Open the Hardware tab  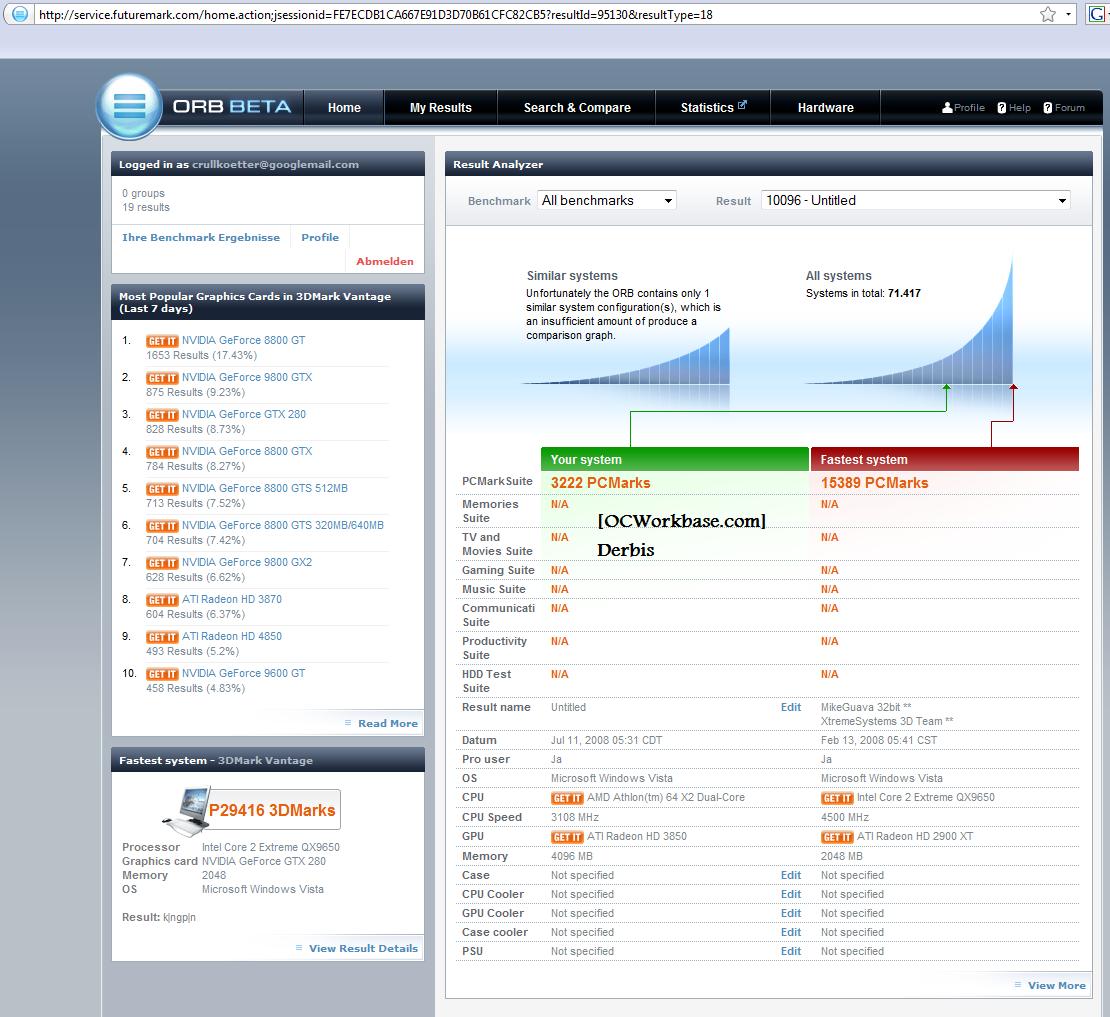[x=825, y=108]
